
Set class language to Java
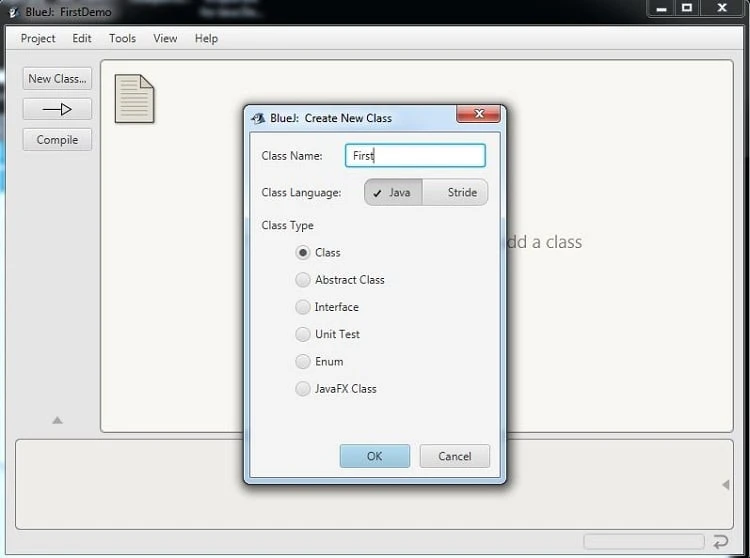(393, 192)
